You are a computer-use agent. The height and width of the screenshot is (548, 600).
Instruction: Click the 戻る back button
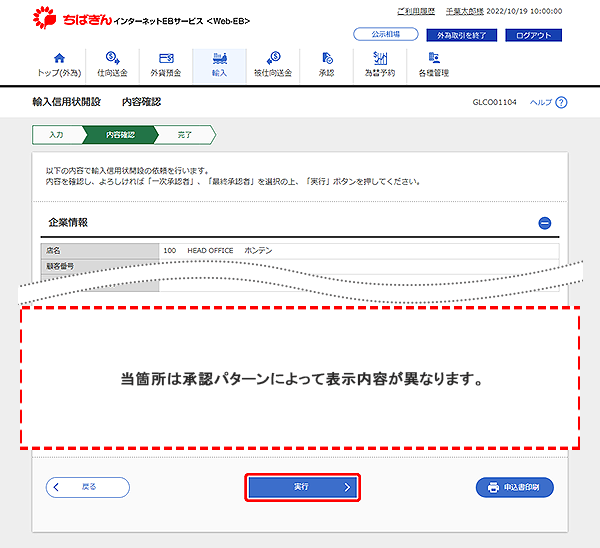pos(88,487)
